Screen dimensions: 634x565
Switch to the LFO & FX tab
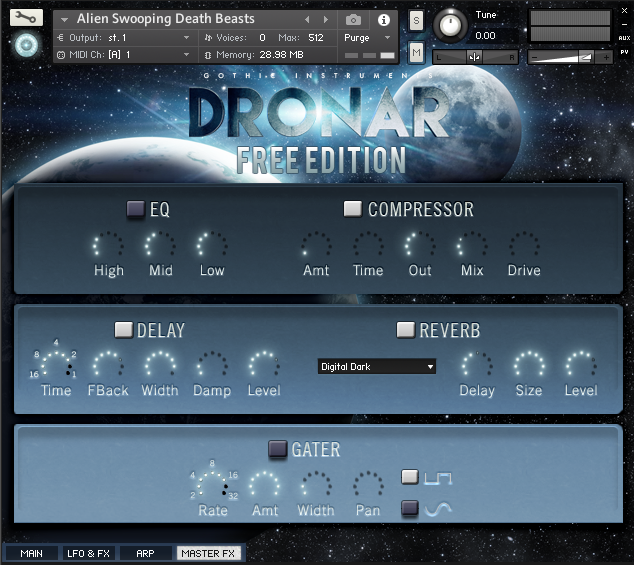[89, 553]
